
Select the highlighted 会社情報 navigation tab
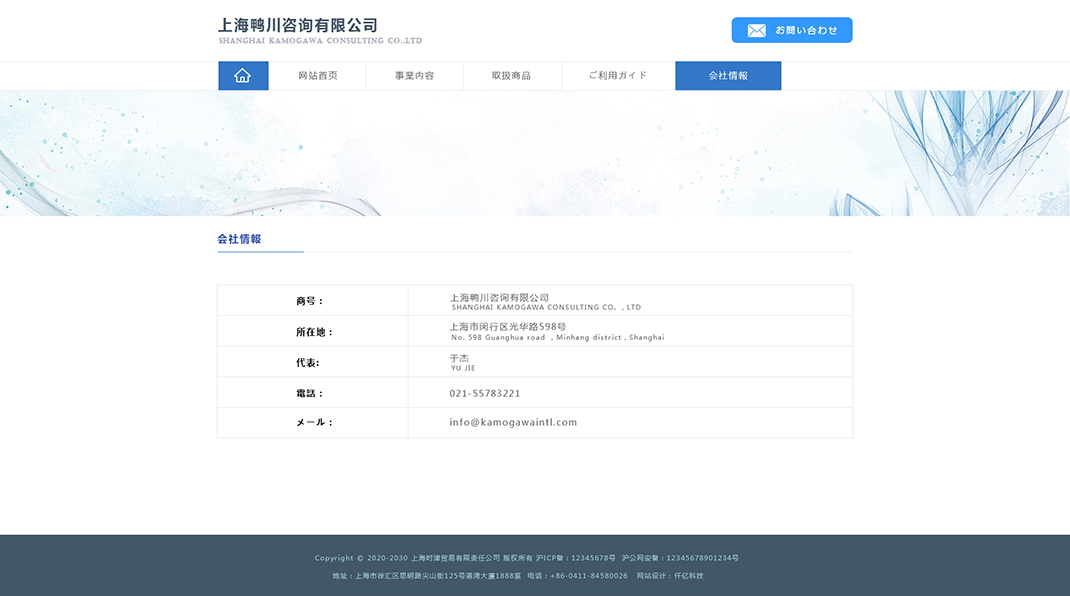728,76
